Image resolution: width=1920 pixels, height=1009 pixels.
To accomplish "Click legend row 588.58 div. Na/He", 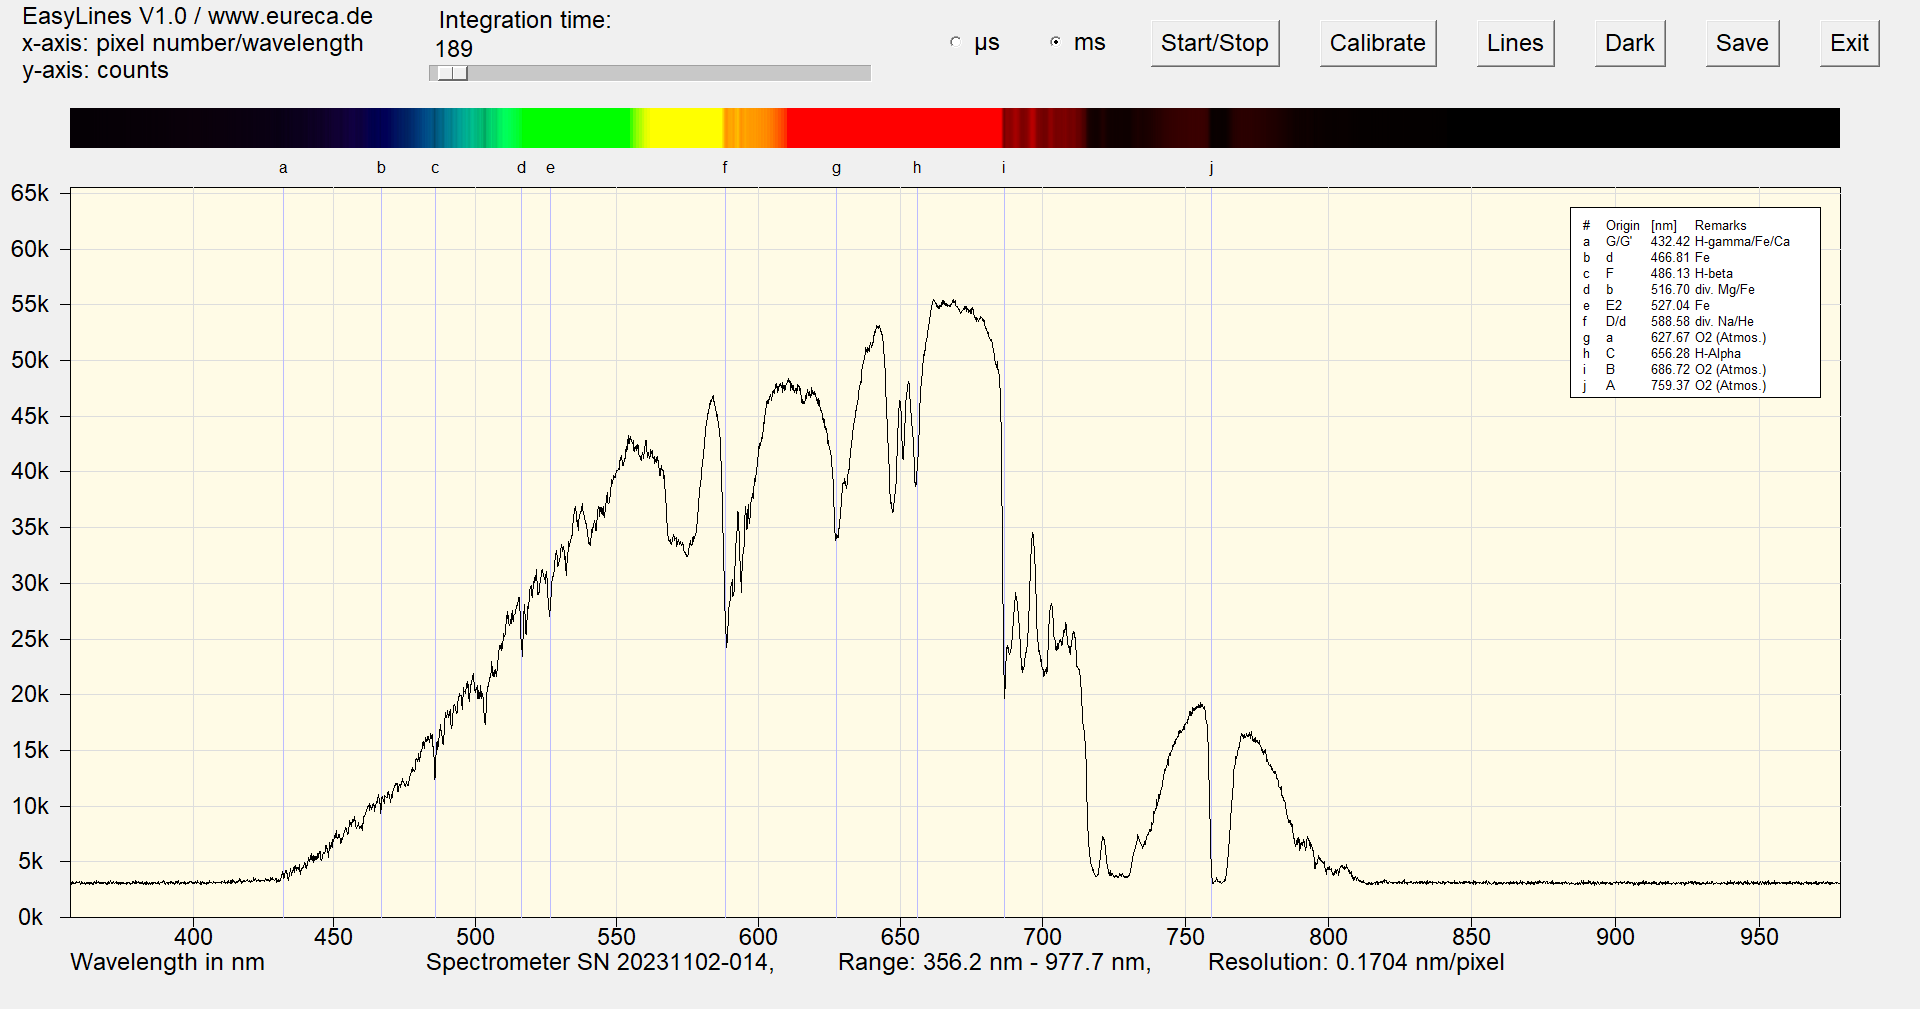I will 1668,322.
